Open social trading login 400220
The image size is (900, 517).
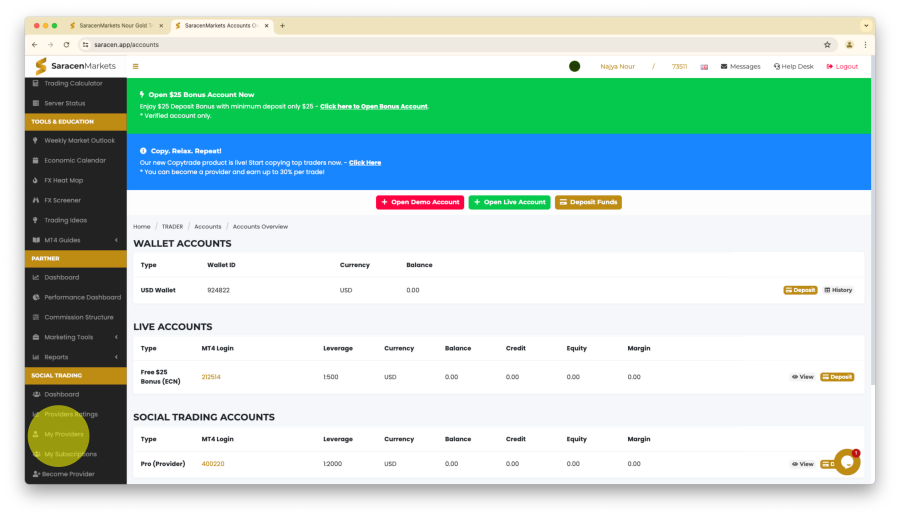(x=213, y=464)
